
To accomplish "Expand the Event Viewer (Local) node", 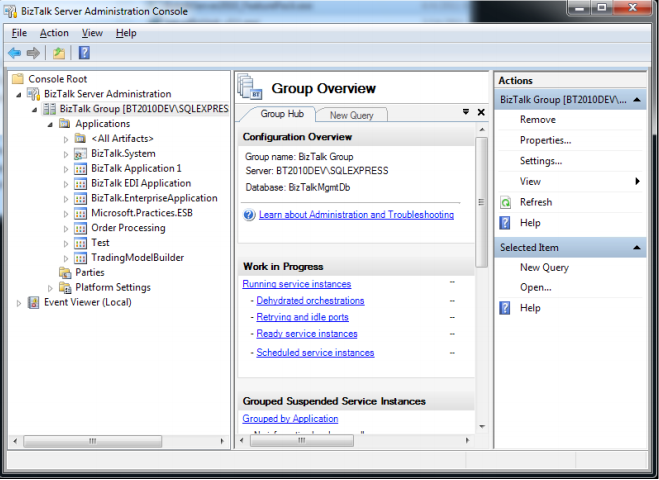I will pos(19,303).
